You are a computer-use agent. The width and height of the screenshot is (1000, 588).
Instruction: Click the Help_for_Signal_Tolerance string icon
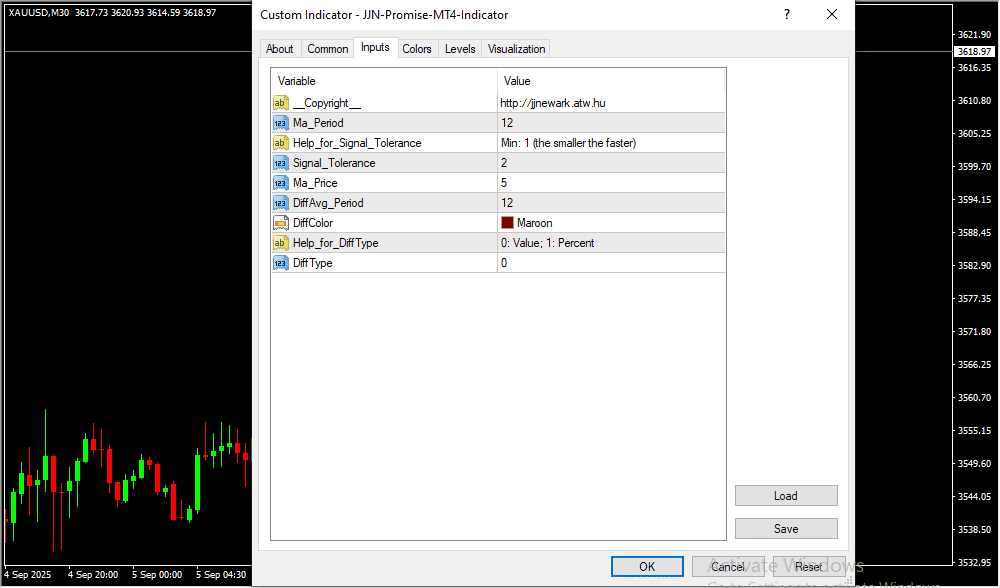point(280,143)
